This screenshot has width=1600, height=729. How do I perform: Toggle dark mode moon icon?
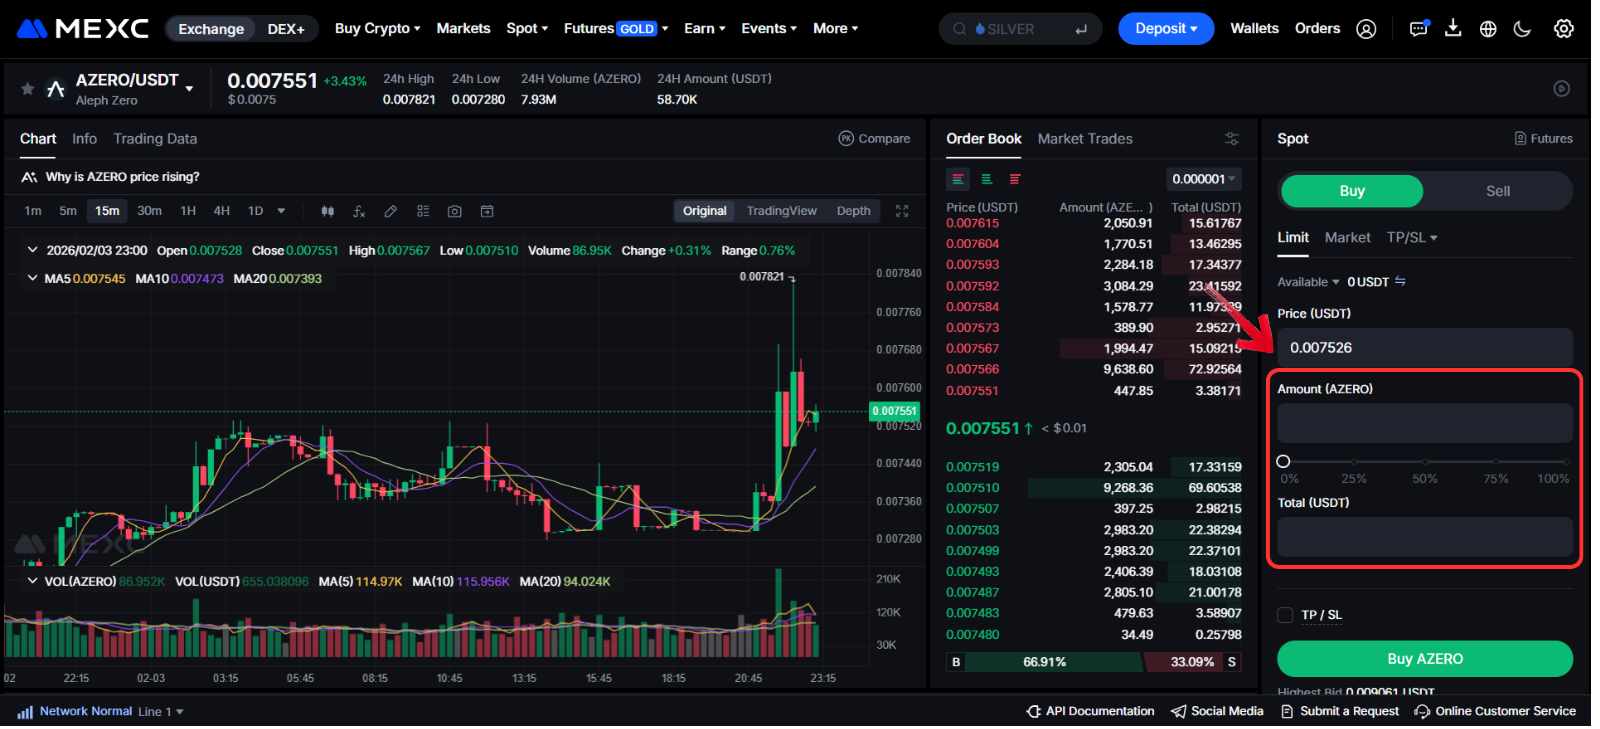pos(1522,29)
